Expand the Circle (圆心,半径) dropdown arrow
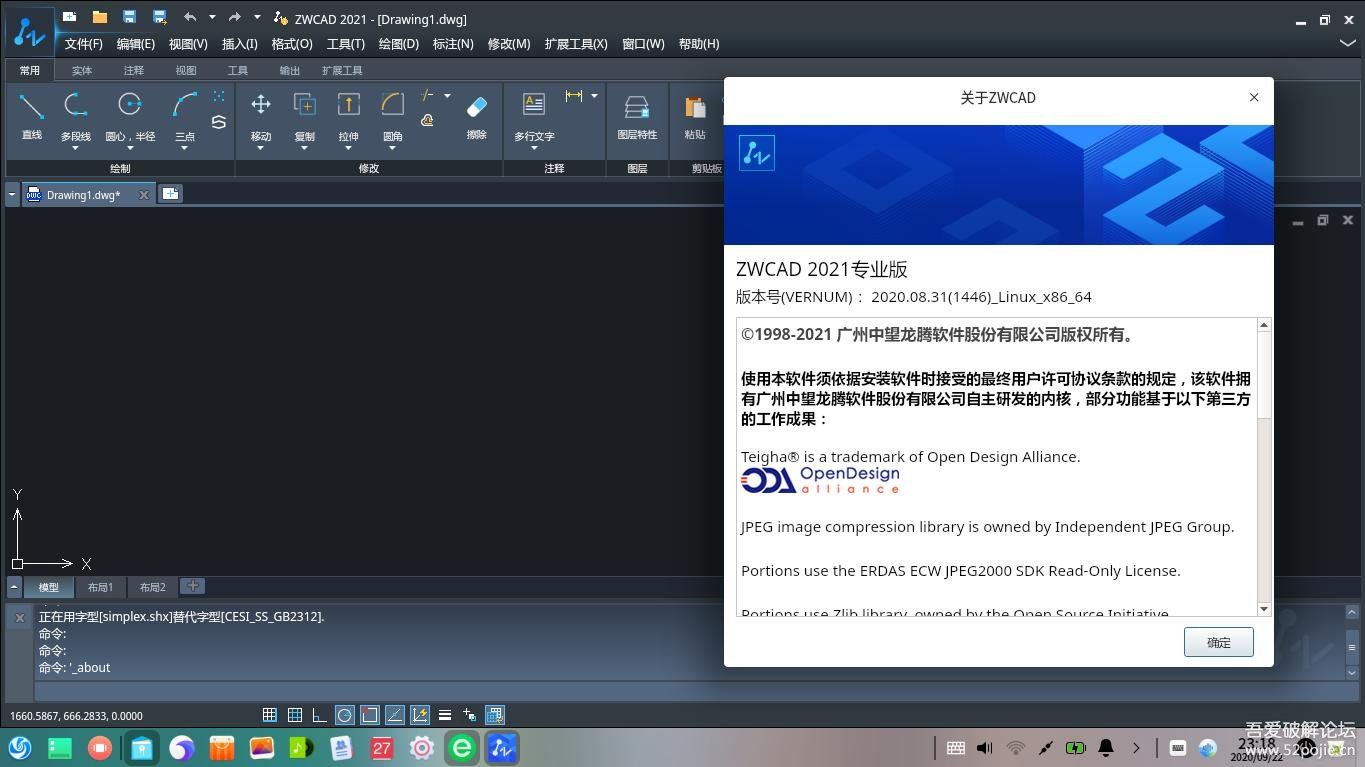 click(130, 148)
